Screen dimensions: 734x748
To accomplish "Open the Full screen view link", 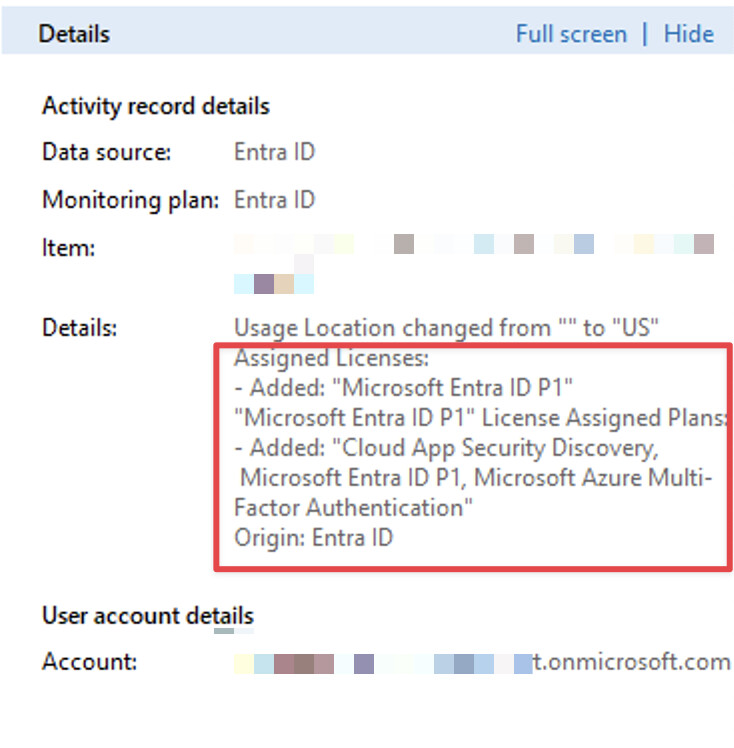I will (570, 34).
